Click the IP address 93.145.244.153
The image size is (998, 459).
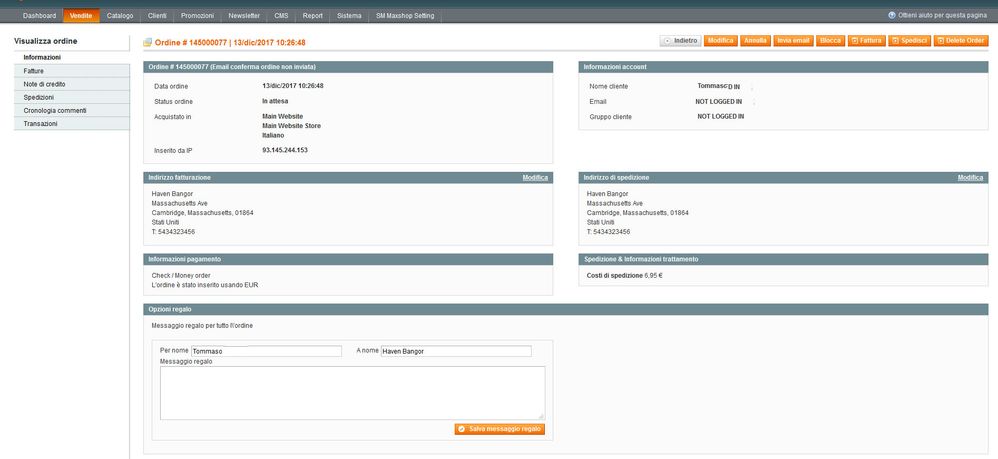[x=285, y=150]
